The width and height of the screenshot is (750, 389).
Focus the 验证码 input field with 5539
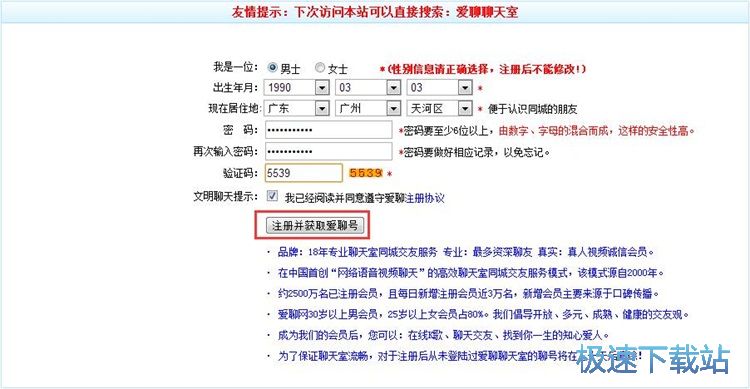coord(304,173)
